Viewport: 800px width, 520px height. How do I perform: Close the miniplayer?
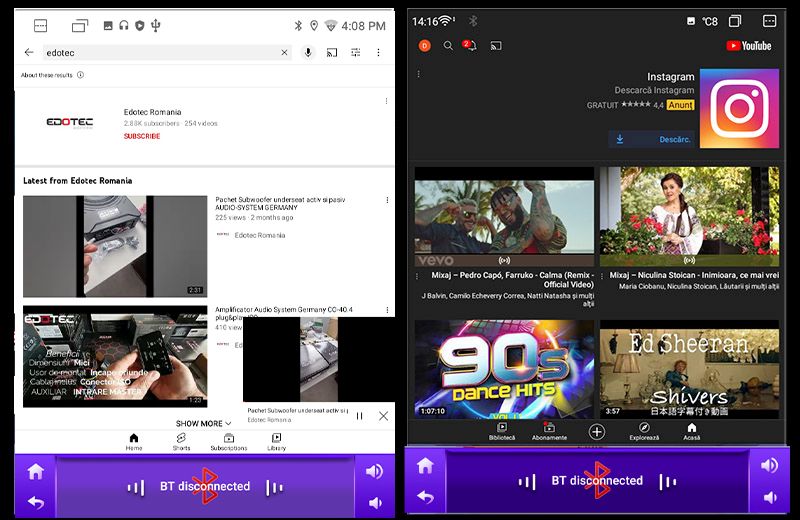point(384,416)
